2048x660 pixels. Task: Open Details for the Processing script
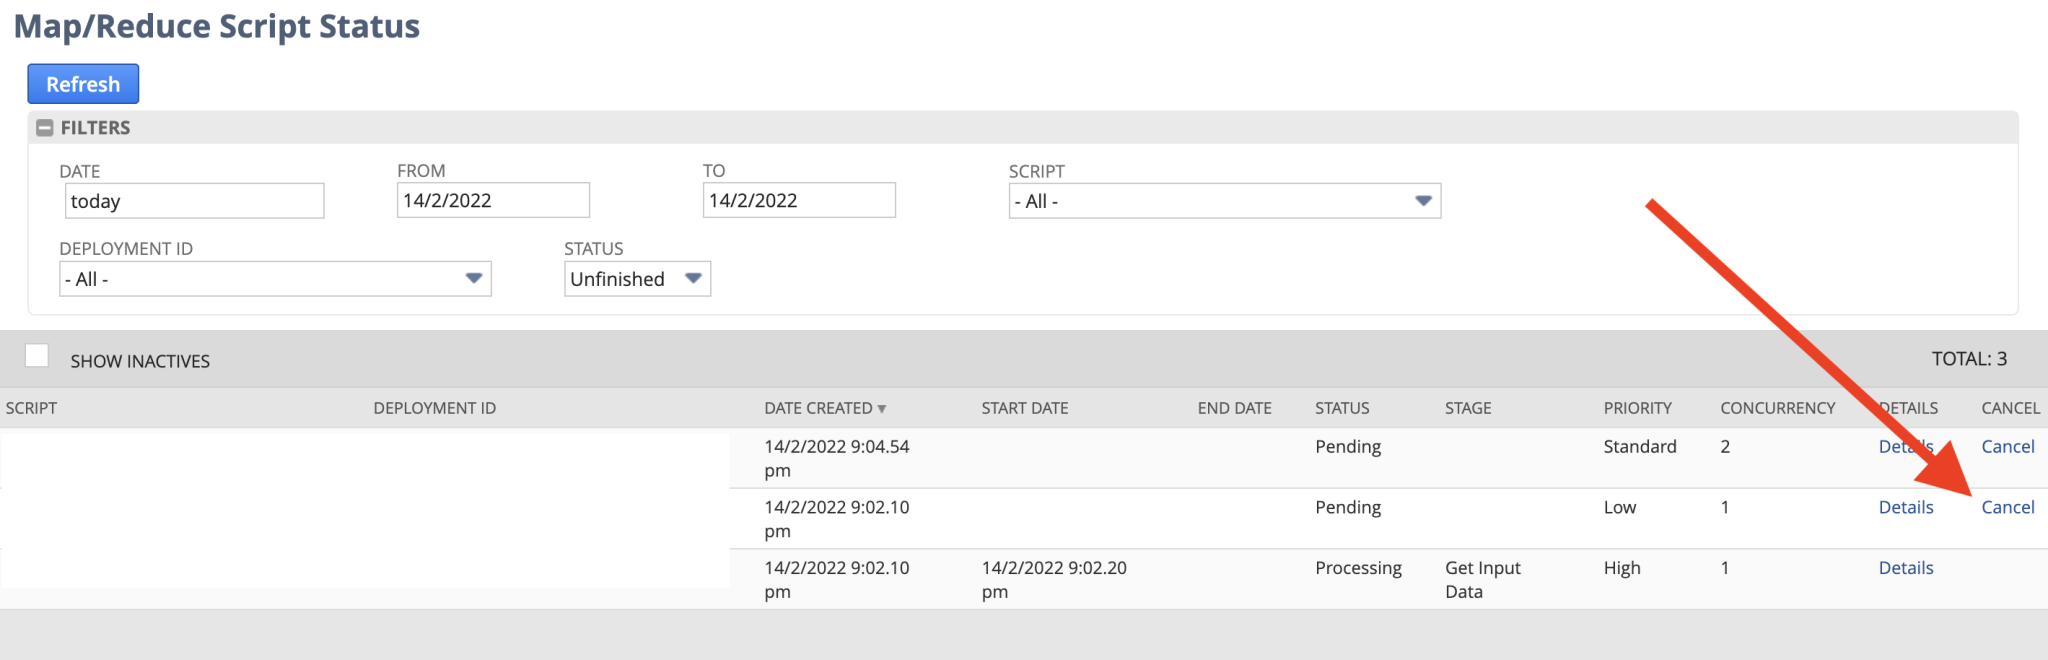1906,568
